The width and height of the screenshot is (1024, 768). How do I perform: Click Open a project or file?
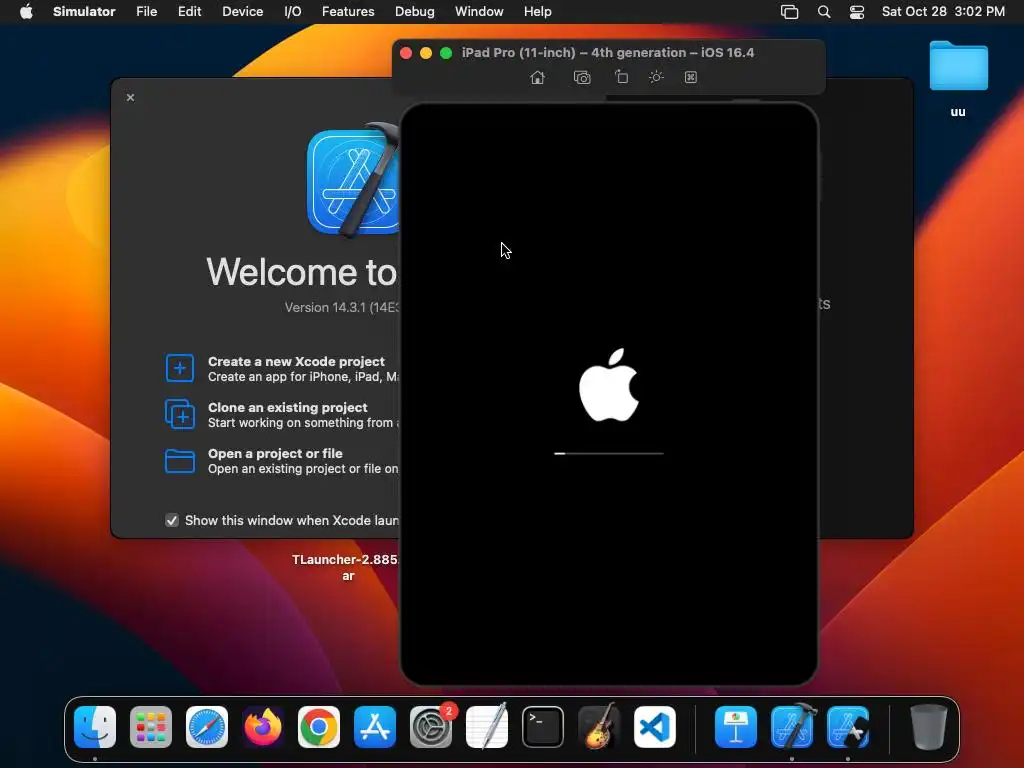(281, 460)
